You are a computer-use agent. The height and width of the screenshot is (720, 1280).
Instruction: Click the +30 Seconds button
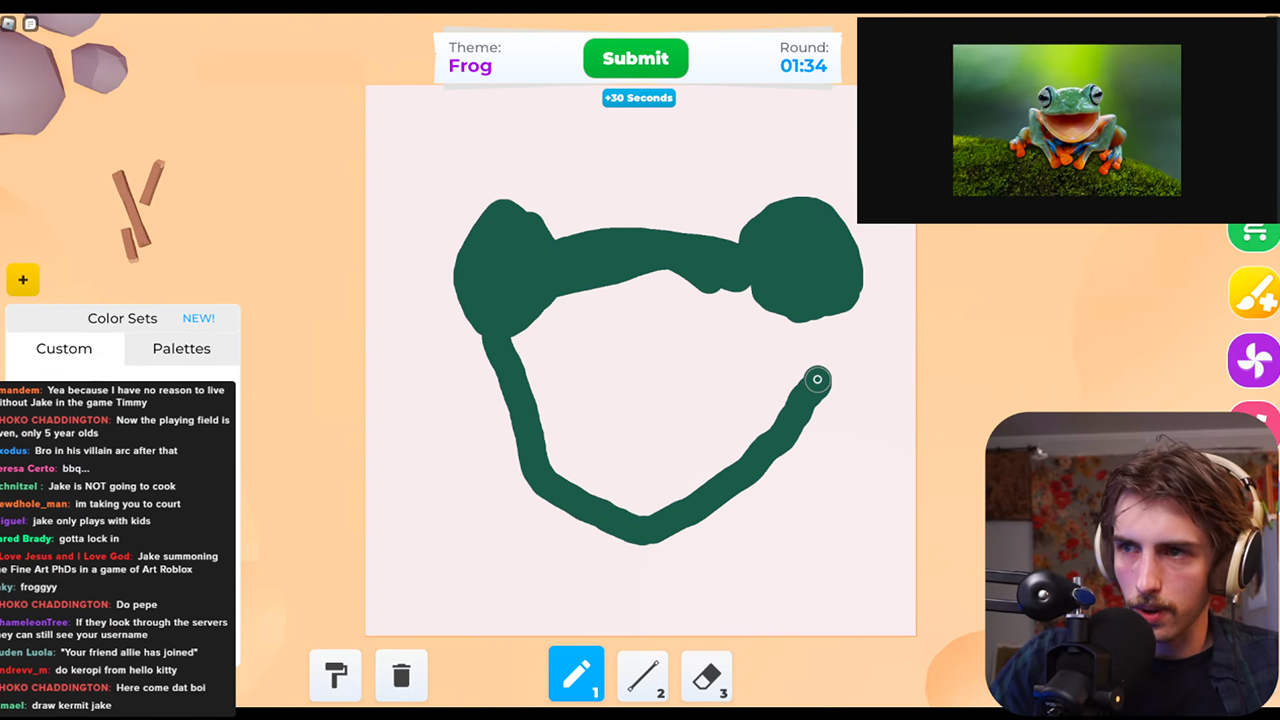pyautogui.click(x=639, y=97)
